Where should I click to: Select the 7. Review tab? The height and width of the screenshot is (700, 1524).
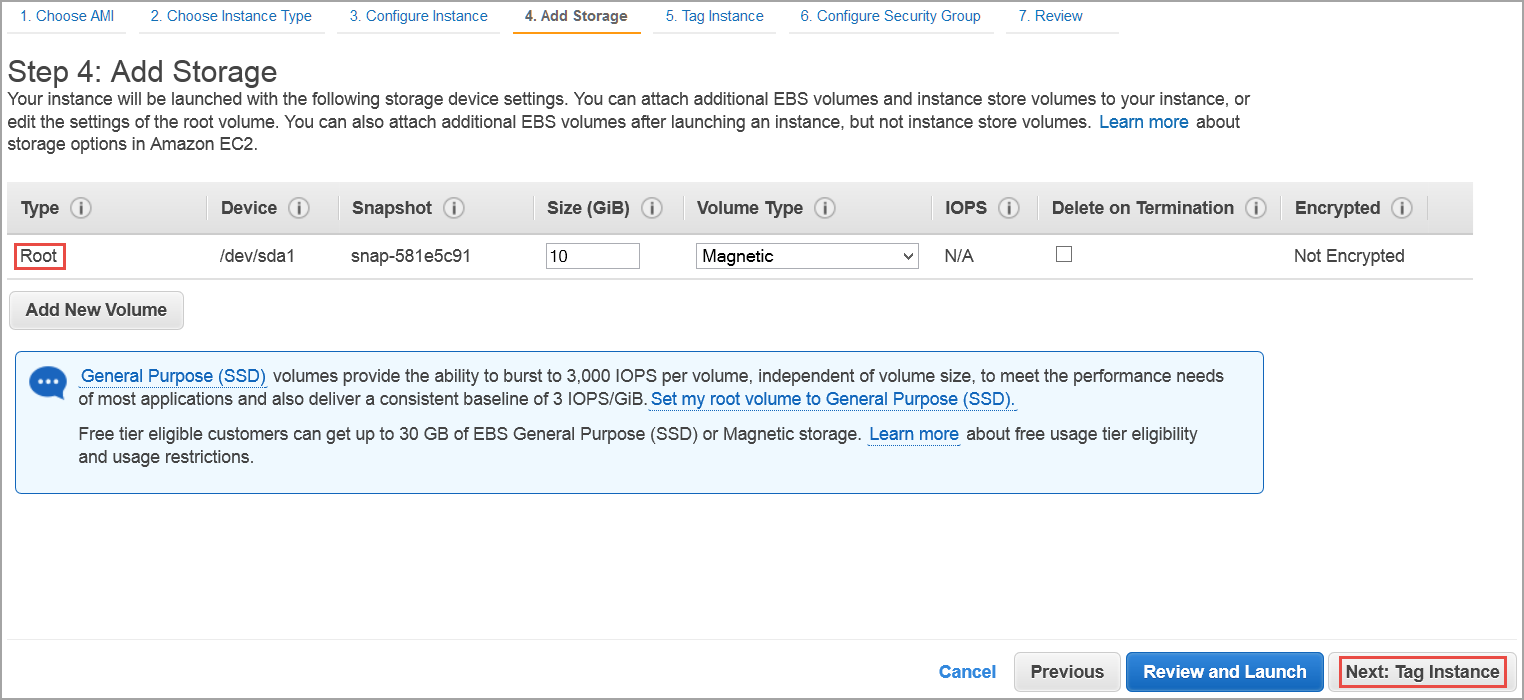[1050, 16]
